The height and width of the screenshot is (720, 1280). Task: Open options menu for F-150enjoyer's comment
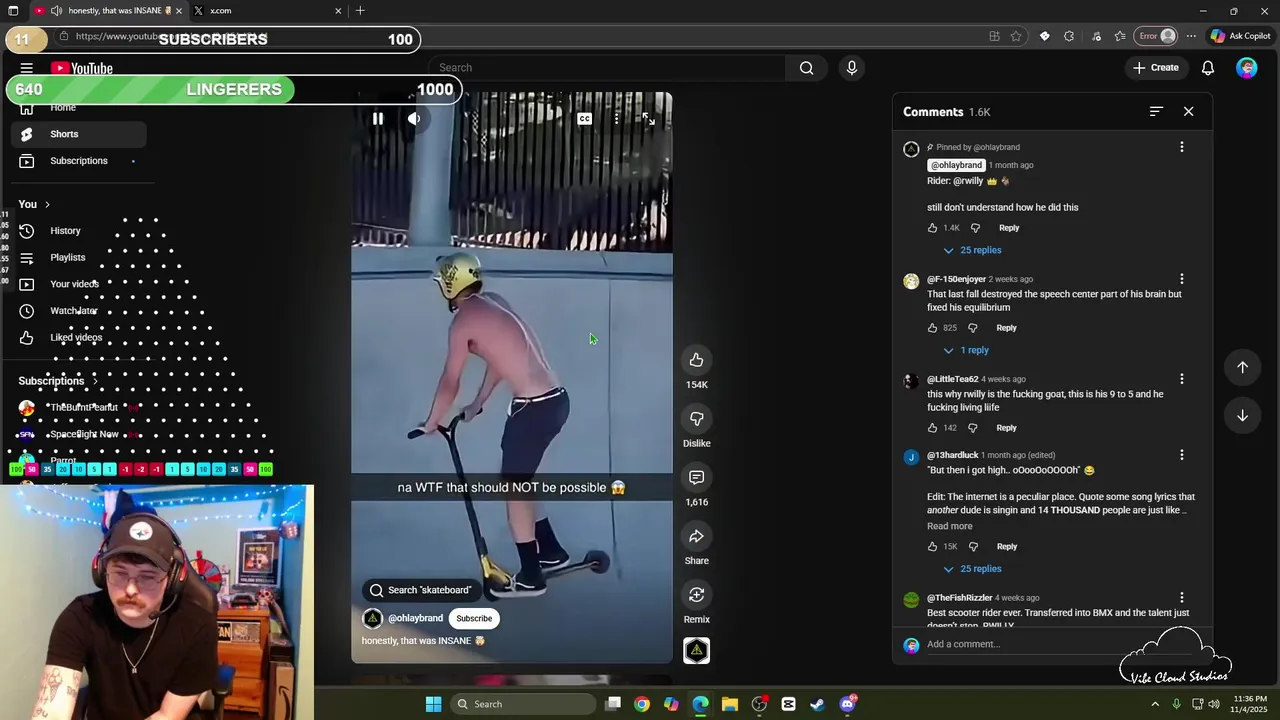tap(1182, 279)
